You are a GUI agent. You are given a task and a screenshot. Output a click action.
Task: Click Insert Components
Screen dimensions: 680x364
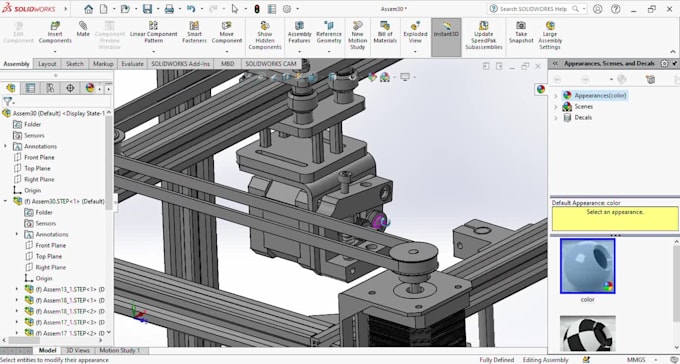(x=55, y=33)
